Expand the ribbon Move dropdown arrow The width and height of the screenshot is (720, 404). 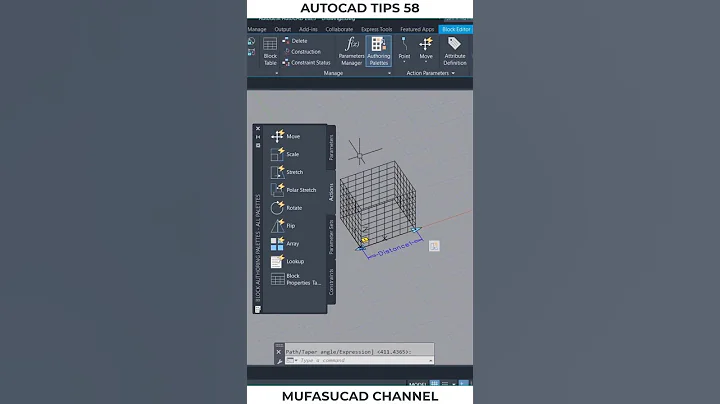426,62
